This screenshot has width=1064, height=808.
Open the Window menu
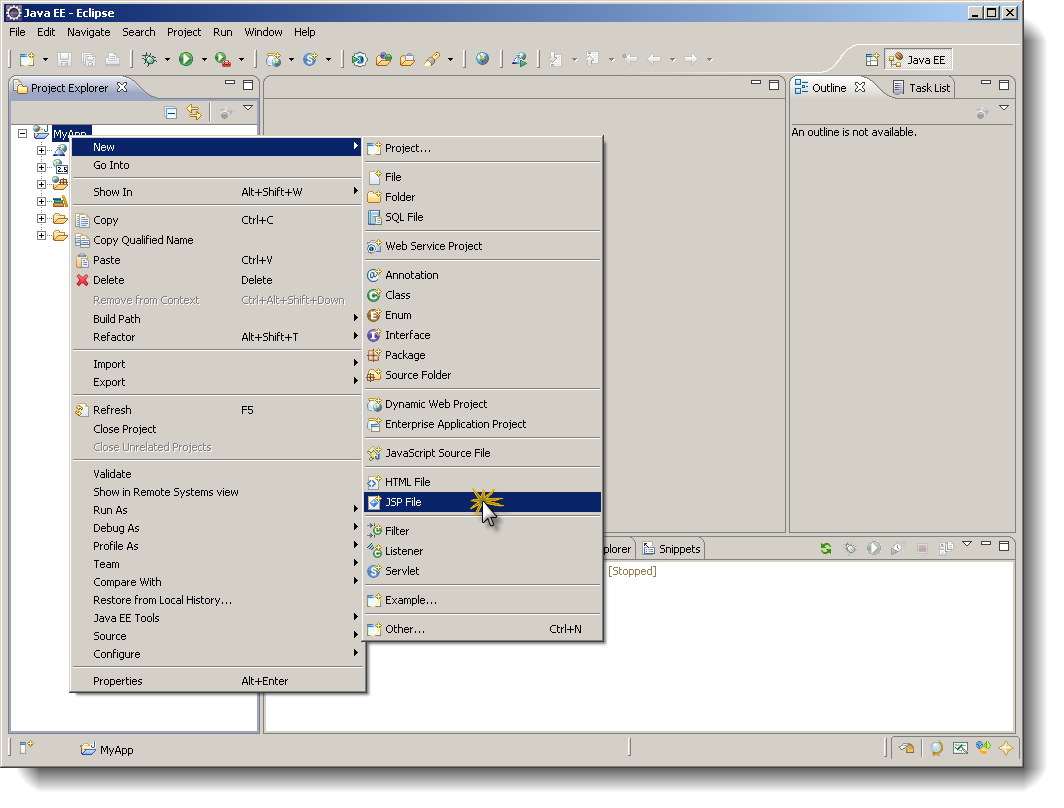click(263, 31)
